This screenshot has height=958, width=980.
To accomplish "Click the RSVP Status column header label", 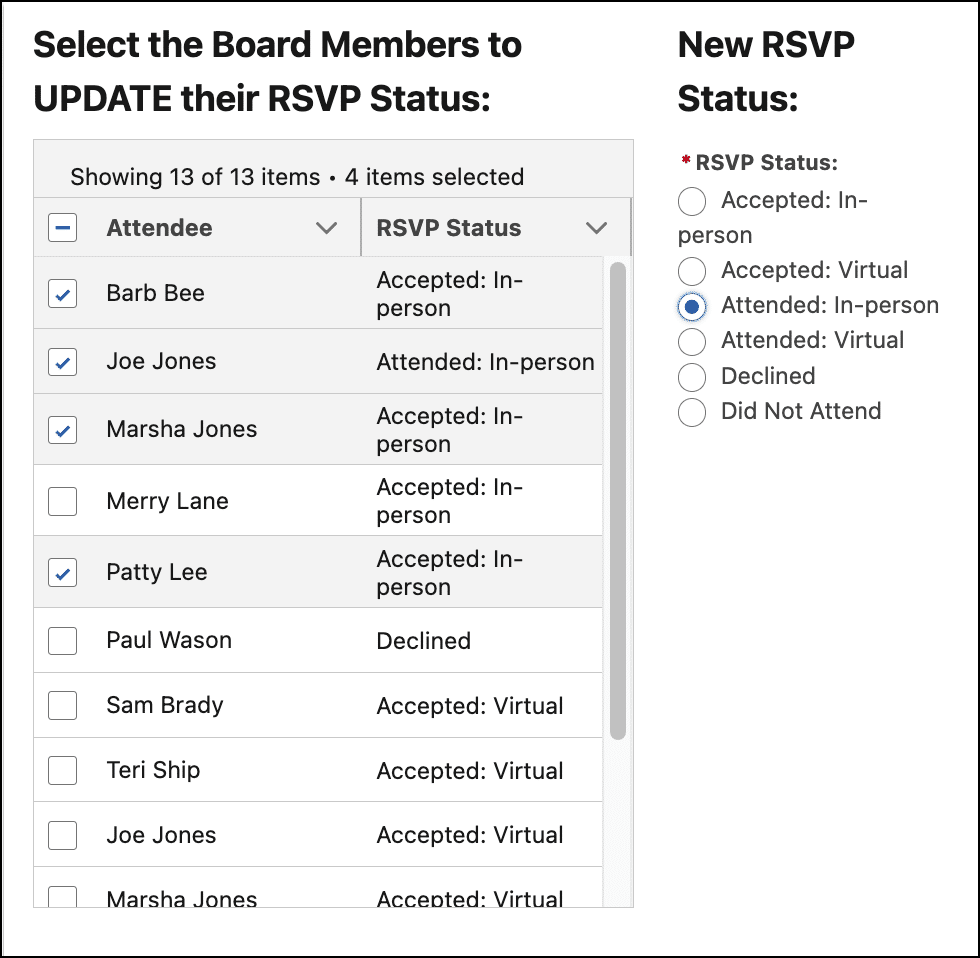I will pos(449,228).
